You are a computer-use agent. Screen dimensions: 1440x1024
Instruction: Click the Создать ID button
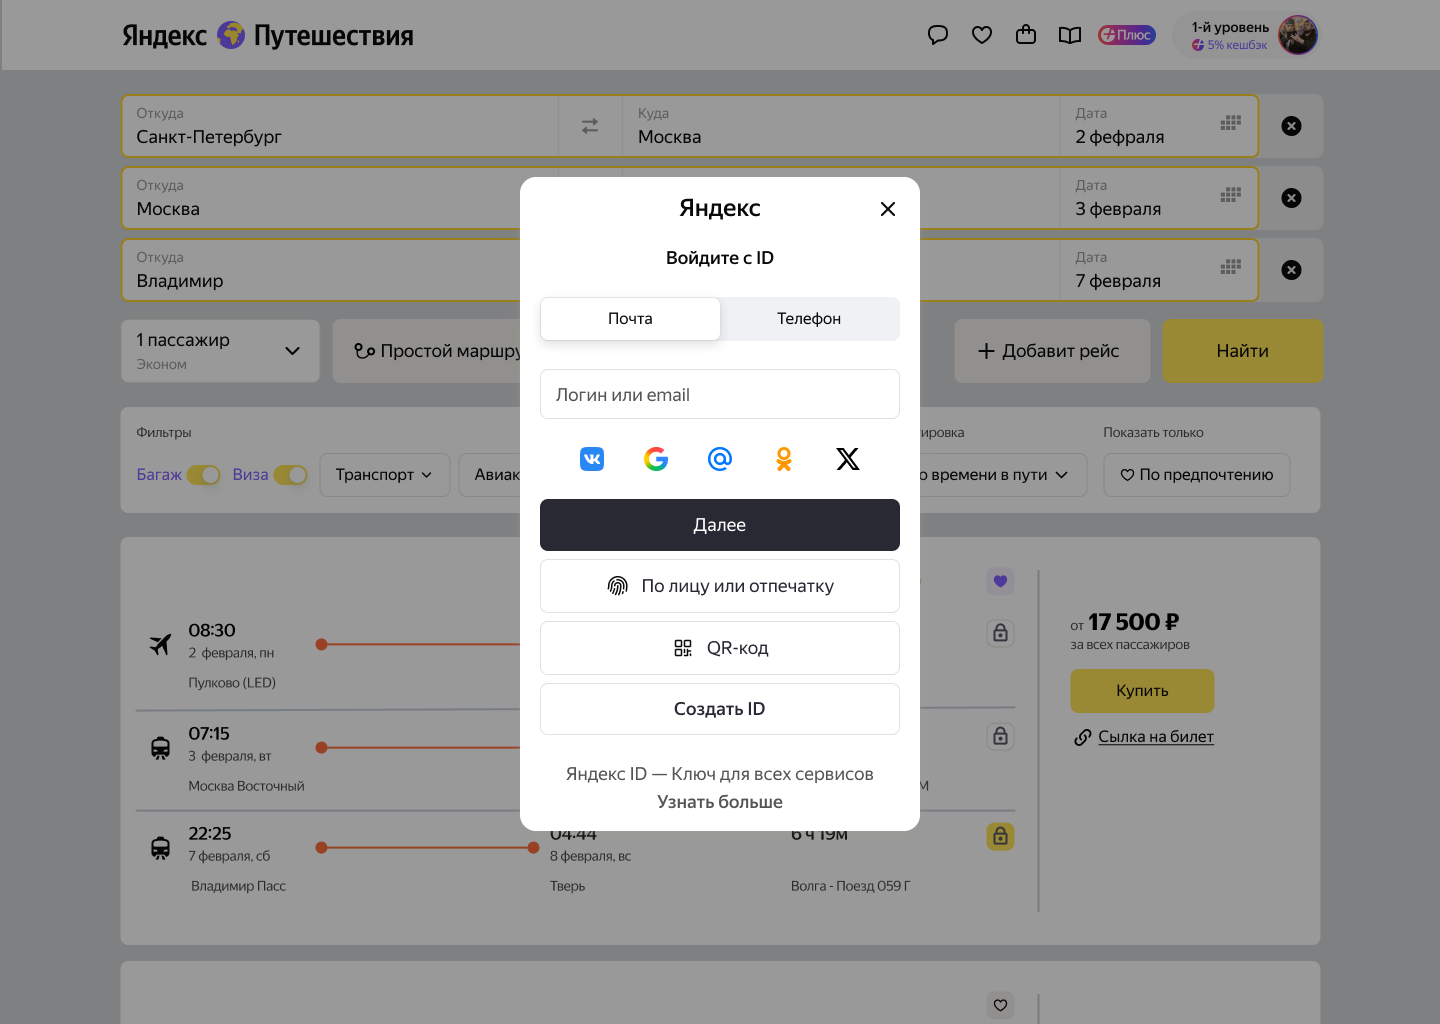click(720, 709)
